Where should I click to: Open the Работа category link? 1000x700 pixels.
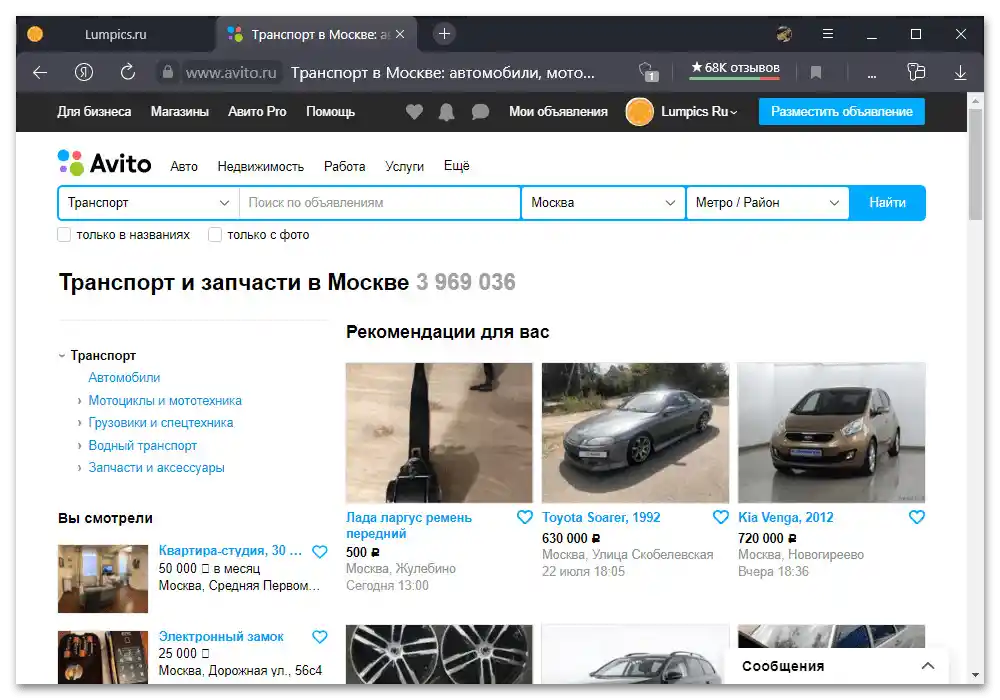click(x=344, y=166)
